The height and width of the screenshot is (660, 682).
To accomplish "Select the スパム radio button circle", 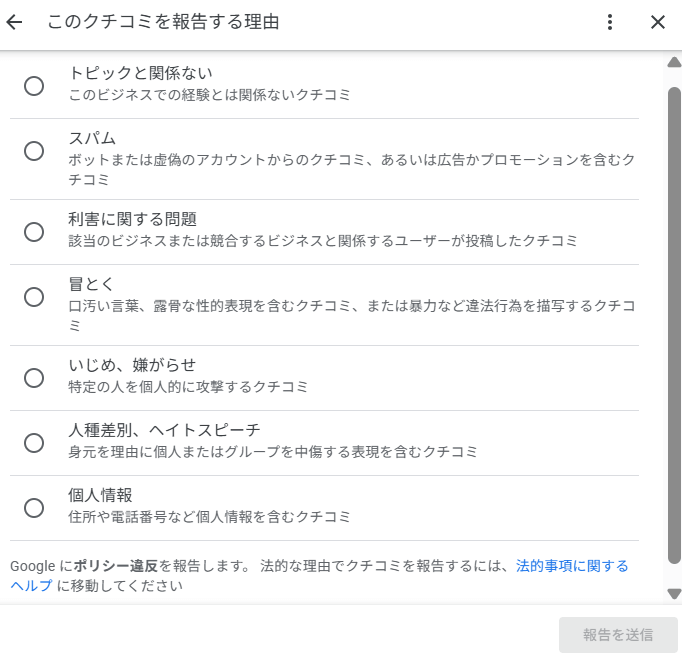I will (34, 151).
